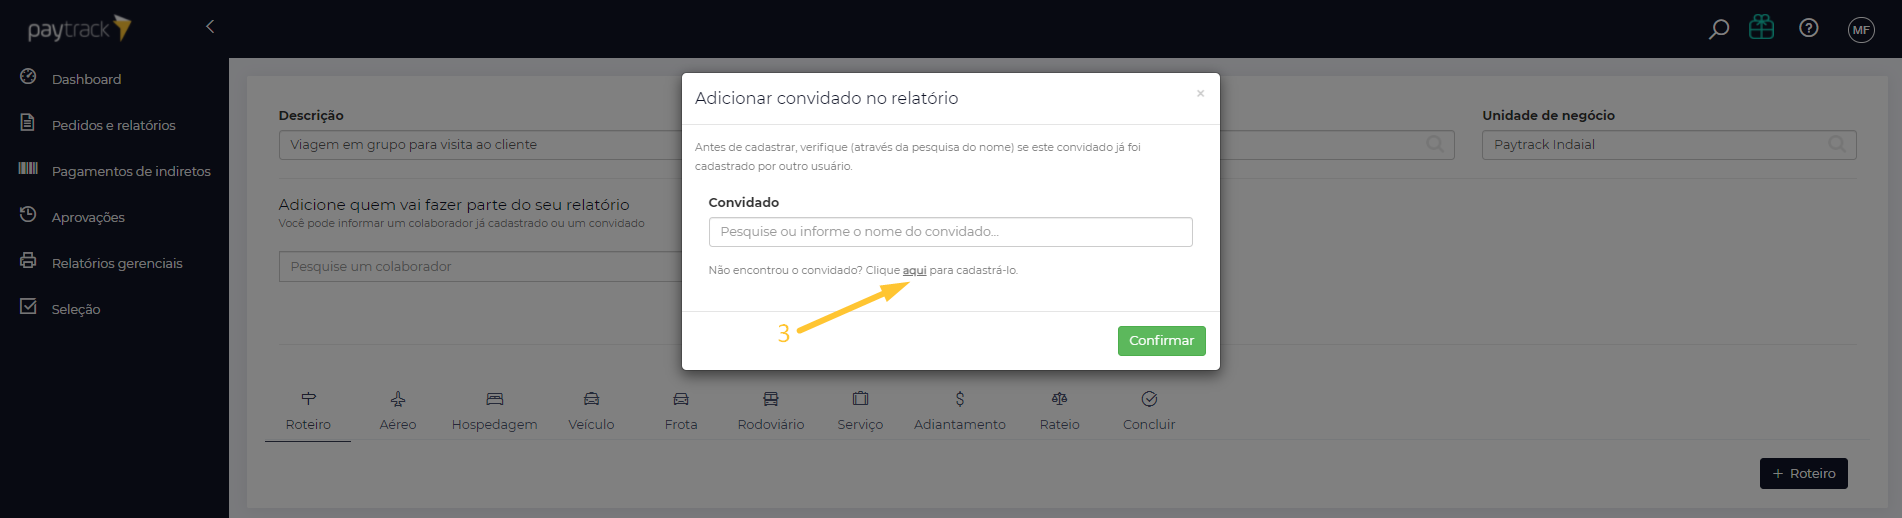Open Unidade de negócio search dropdown

(x=1669, y=145)
